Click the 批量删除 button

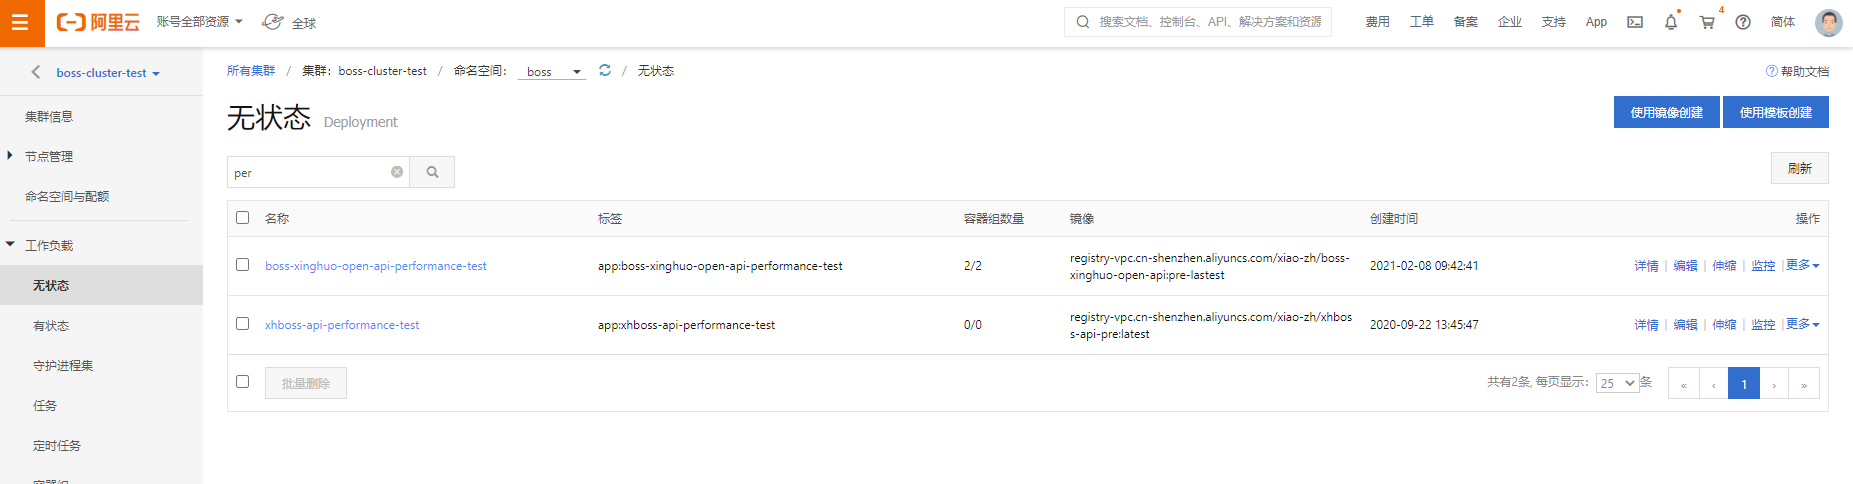pyautogui.click(x=306, y=383)
